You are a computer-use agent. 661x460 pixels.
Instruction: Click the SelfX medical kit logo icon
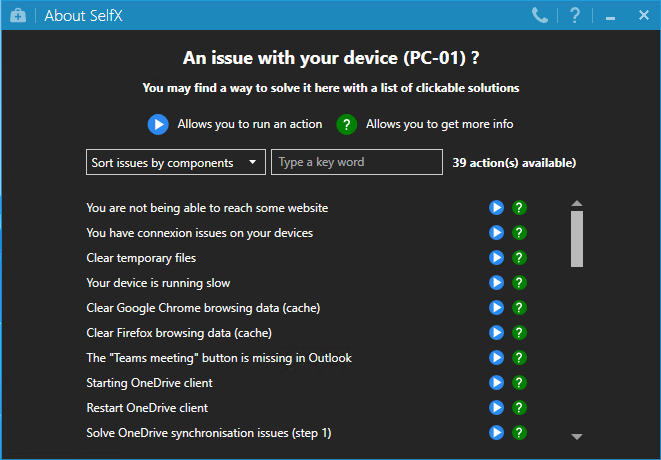18,16
